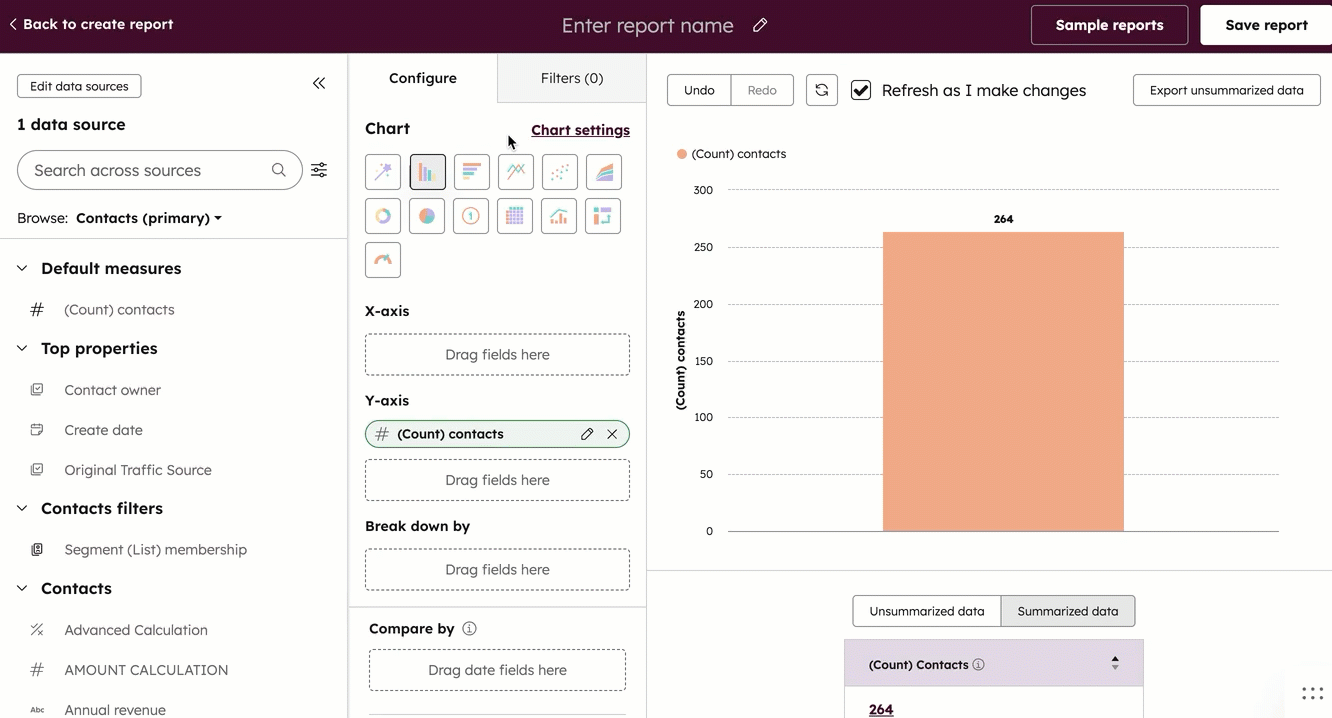Image resolution: width=1332 pixels, height=718 pixels.
Task: Click the edit pencil on (Count) contacts field
Action: 587,433
